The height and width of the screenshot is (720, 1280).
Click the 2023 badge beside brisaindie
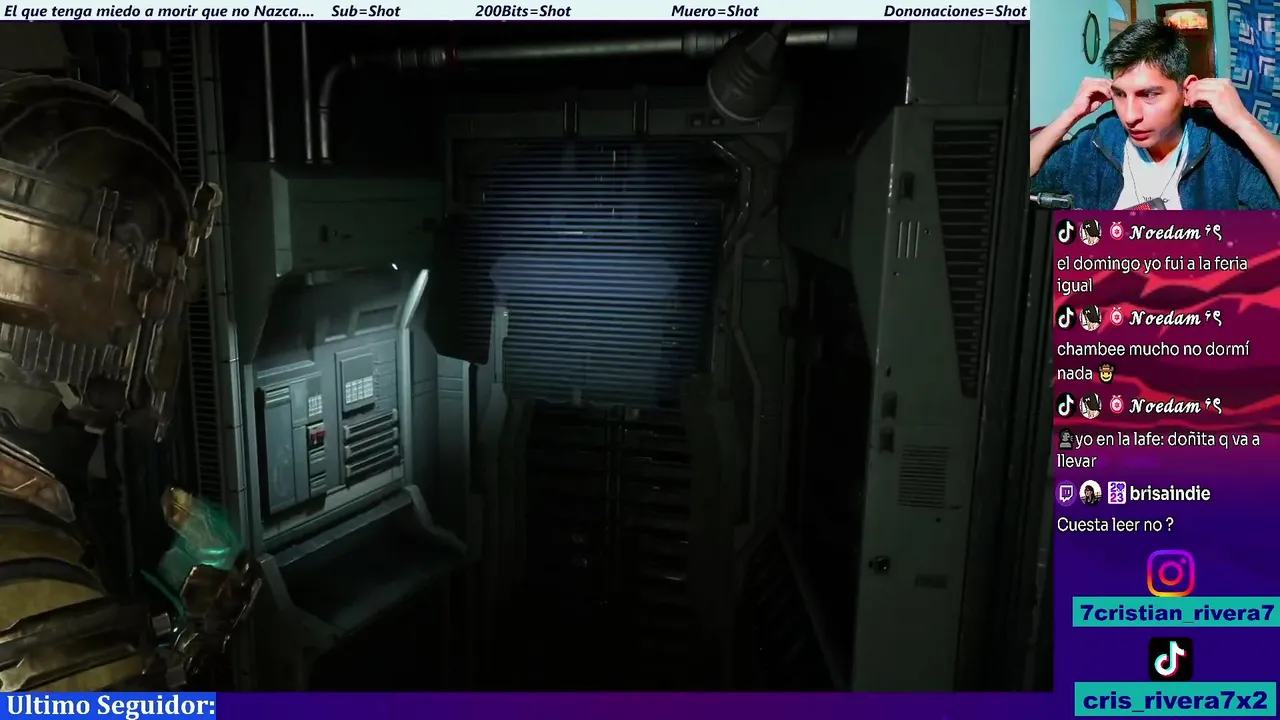pos(1116,493)
